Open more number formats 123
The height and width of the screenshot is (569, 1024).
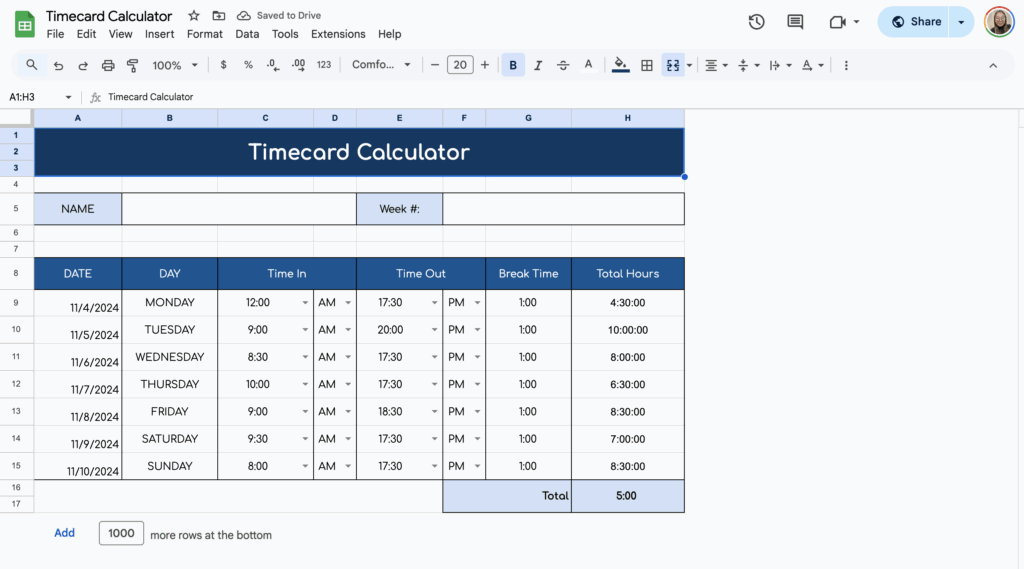324,65
